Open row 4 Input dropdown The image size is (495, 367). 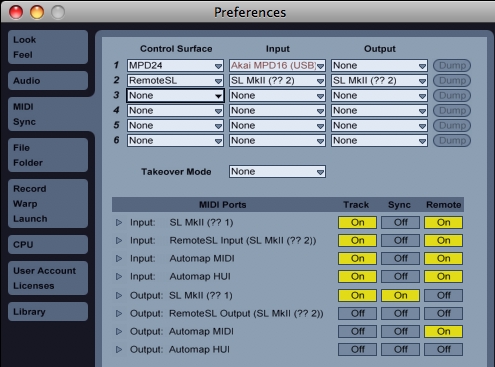tap(277, 110)
